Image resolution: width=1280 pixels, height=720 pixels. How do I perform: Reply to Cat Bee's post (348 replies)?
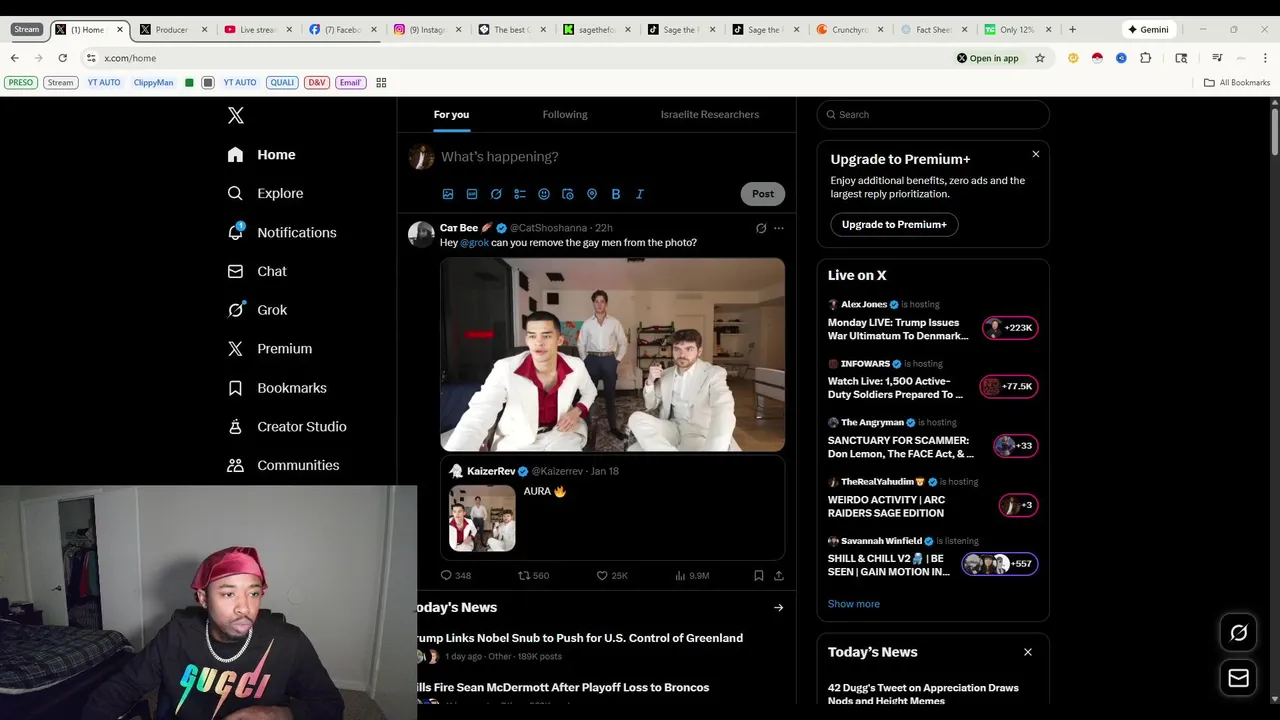coord(456,576)
